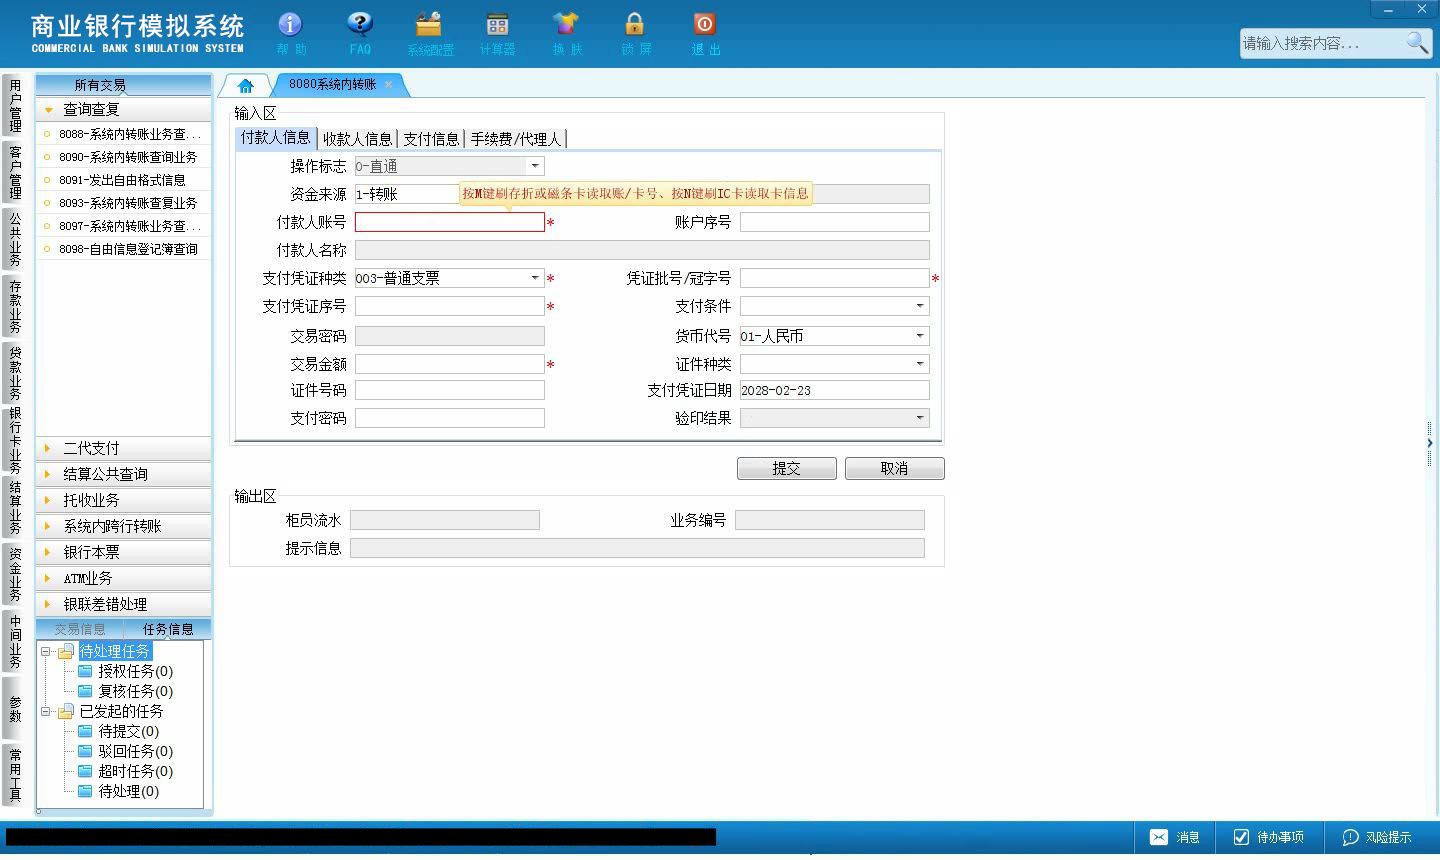Collapse the 待处理任务 tree node
This screenshot has width=1440, height=860.
45,652
